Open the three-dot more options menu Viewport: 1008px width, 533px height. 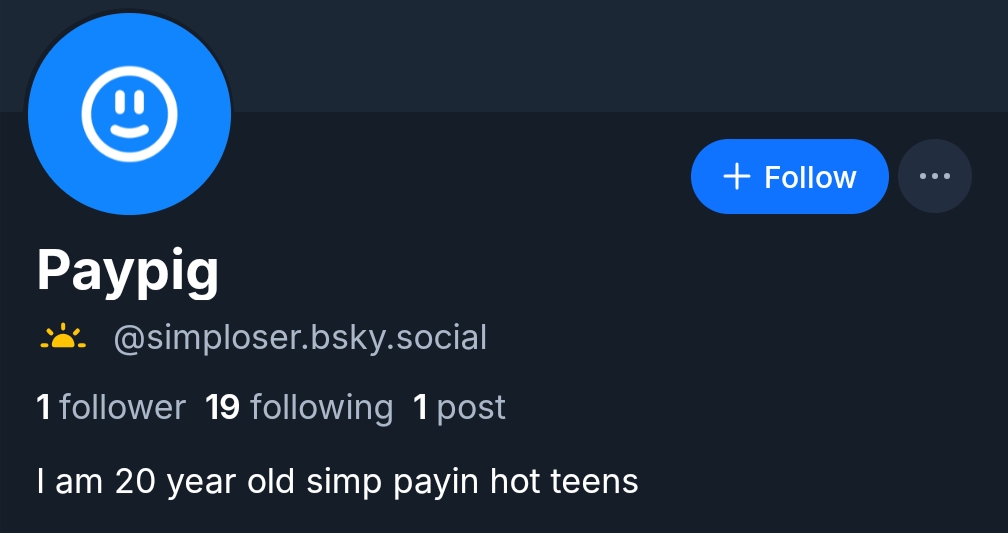pyautogui.click(x=935, y=177)
